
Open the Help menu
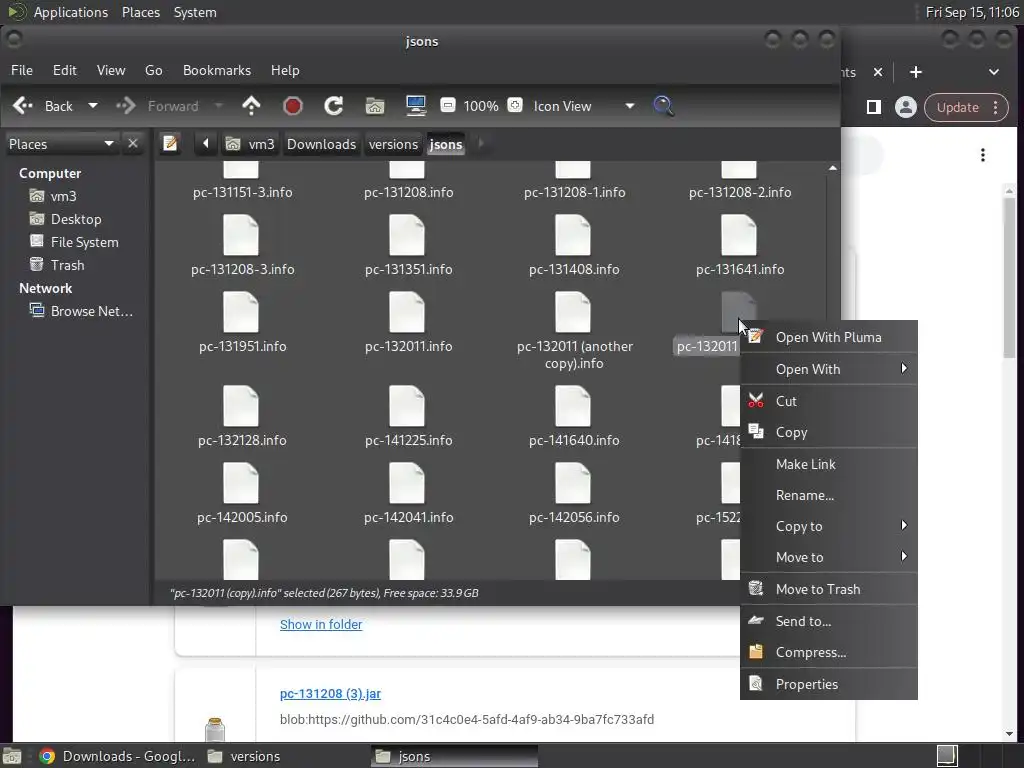285,70
